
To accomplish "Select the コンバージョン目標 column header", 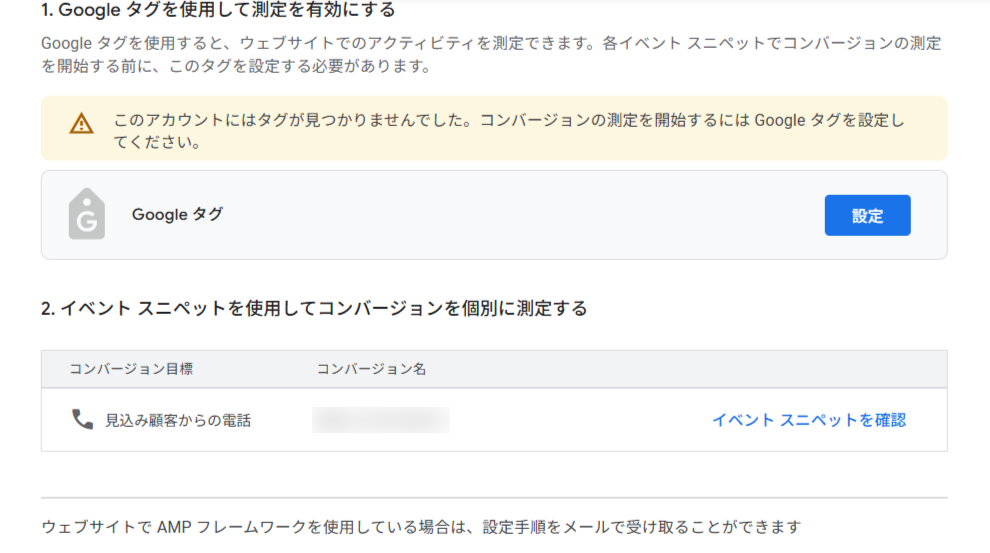I will [131, 369].
